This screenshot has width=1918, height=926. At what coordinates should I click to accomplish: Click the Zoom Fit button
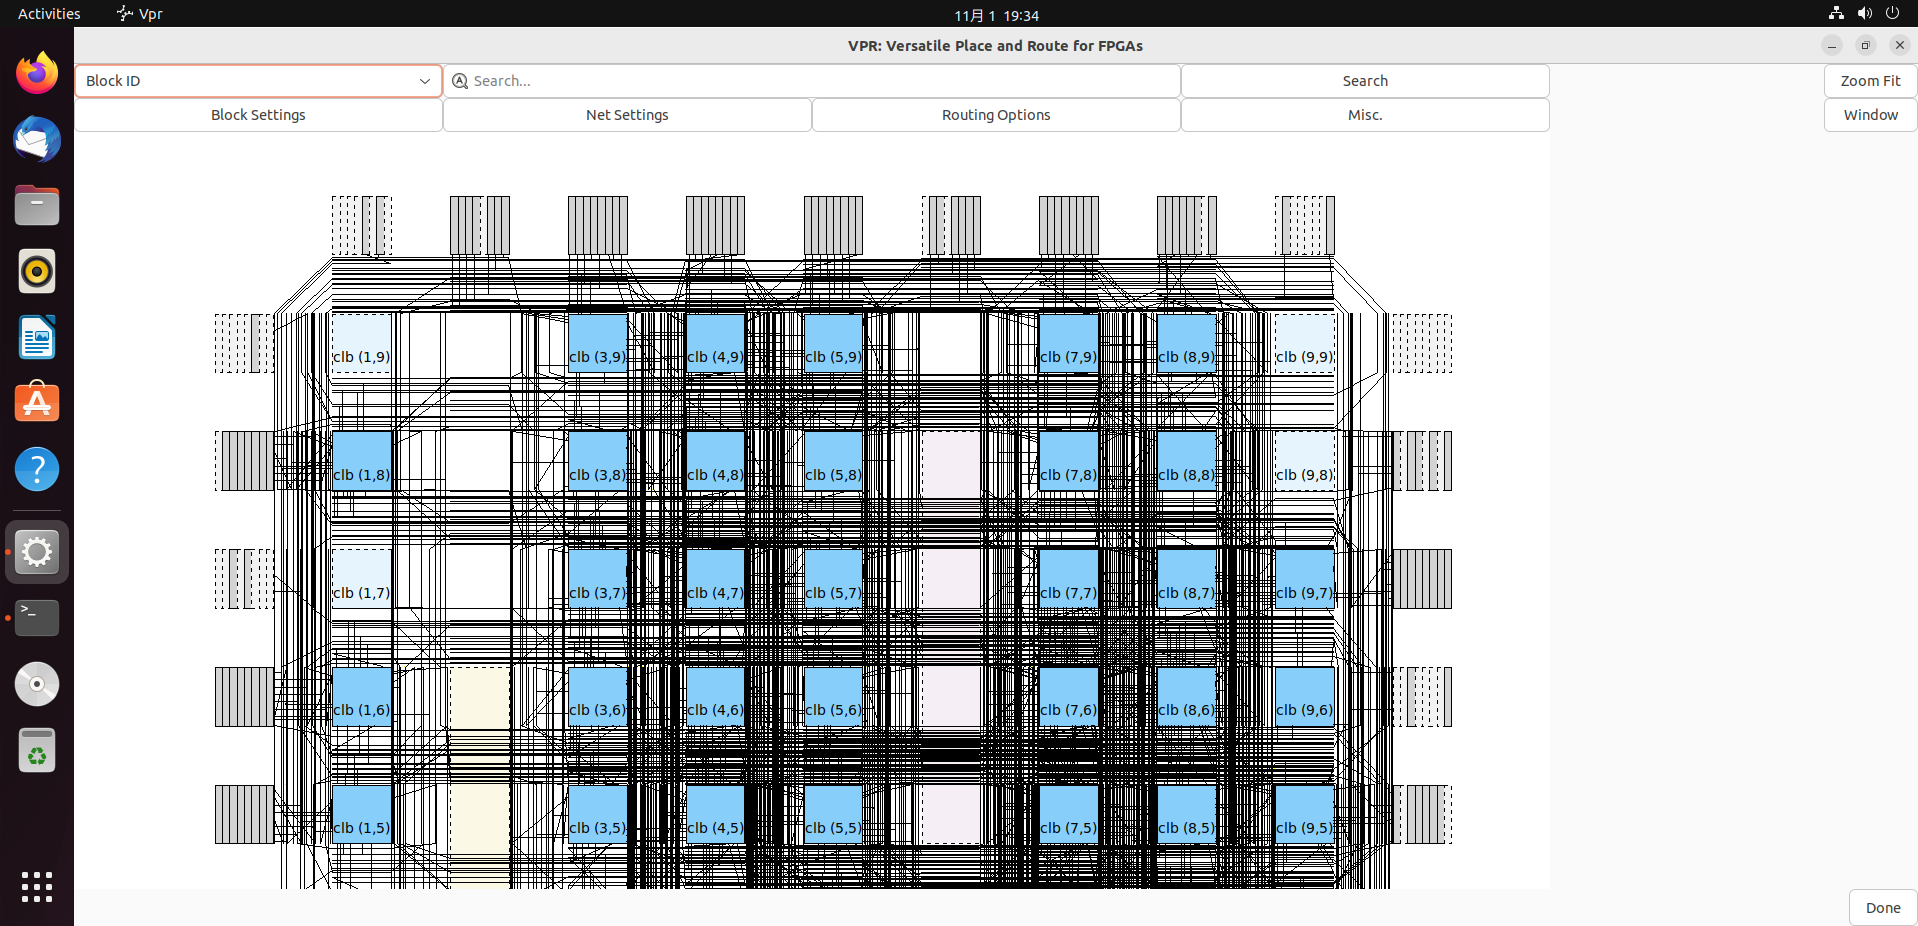coord(1870,81)
